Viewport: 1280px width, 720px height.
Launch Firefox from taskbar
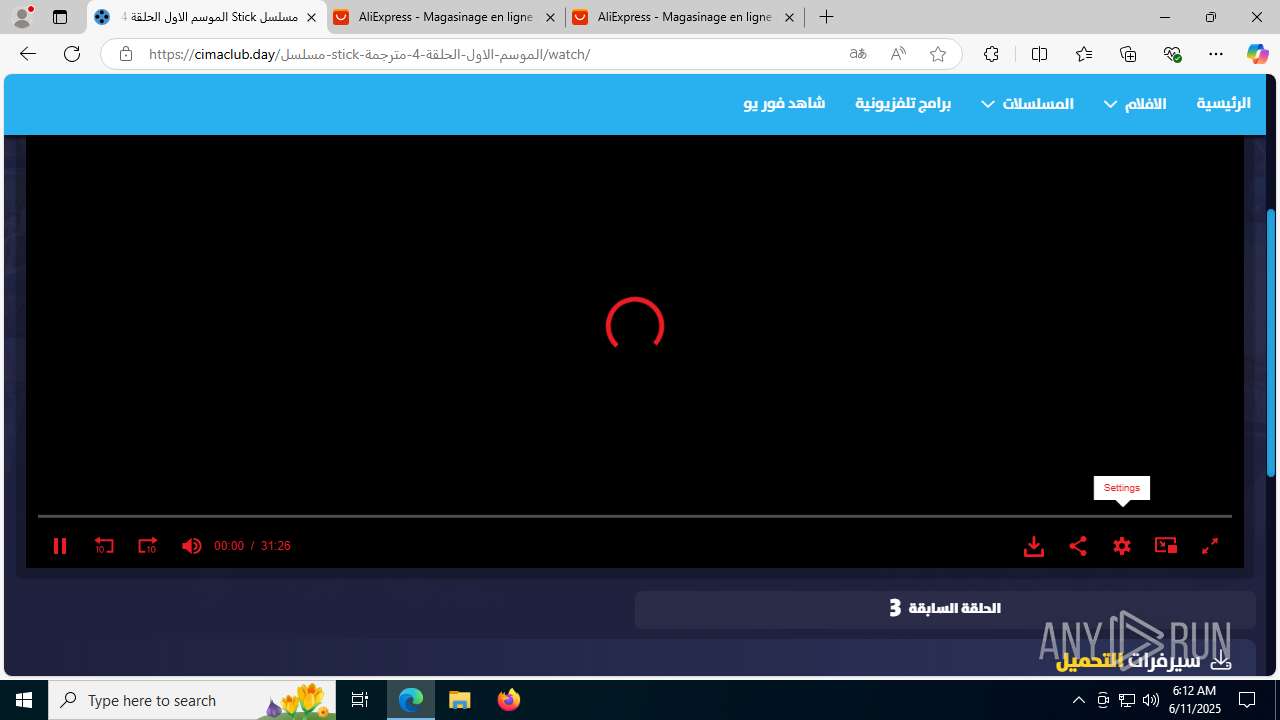[508, 700]
